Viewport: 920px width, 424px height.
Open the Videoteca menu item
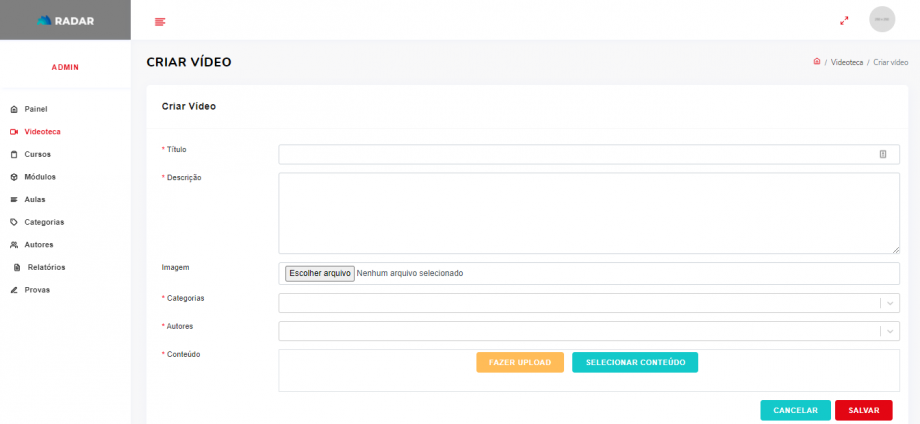(x=42, y=132)
